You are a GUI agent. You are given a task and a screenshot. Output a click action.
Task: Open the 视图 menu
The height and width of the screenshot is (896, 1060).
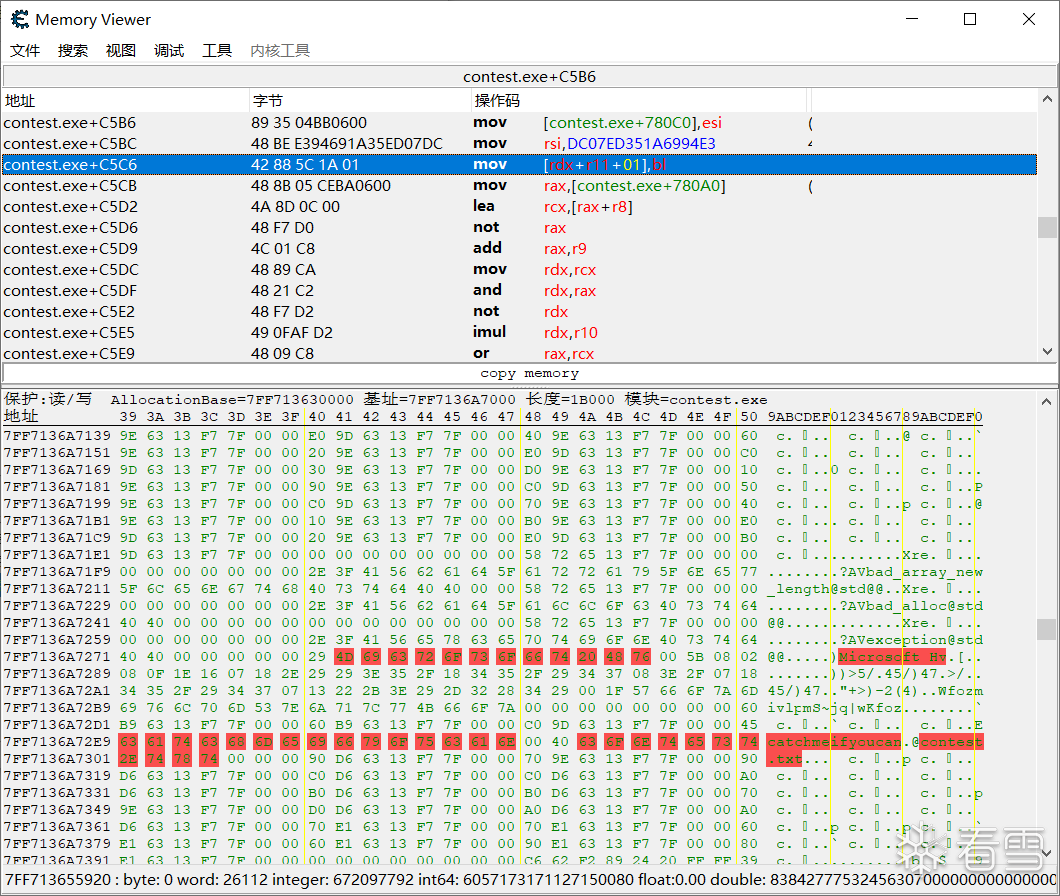[x=120, y=51]
